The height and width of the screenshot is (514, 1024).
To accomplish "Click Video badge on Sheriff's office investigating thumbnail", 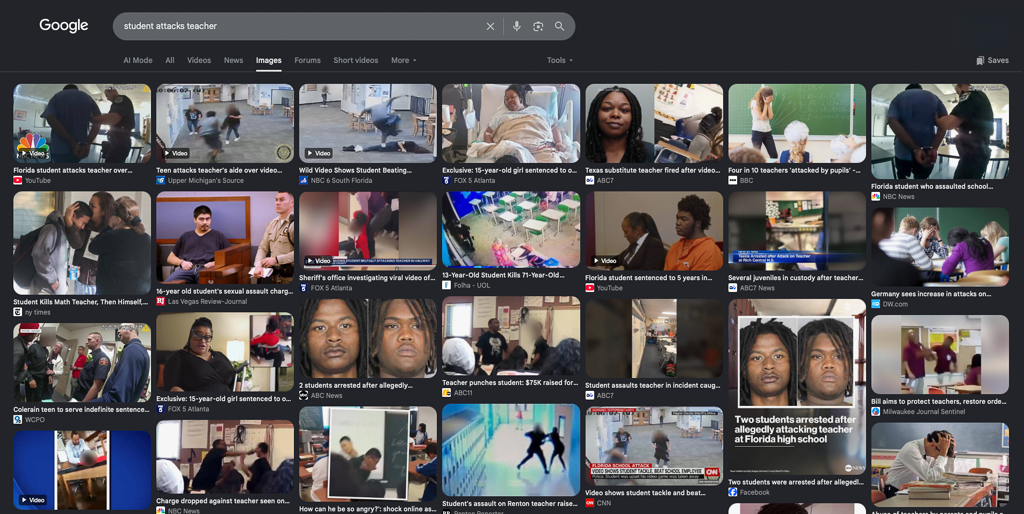I will (x=319, y=261).
